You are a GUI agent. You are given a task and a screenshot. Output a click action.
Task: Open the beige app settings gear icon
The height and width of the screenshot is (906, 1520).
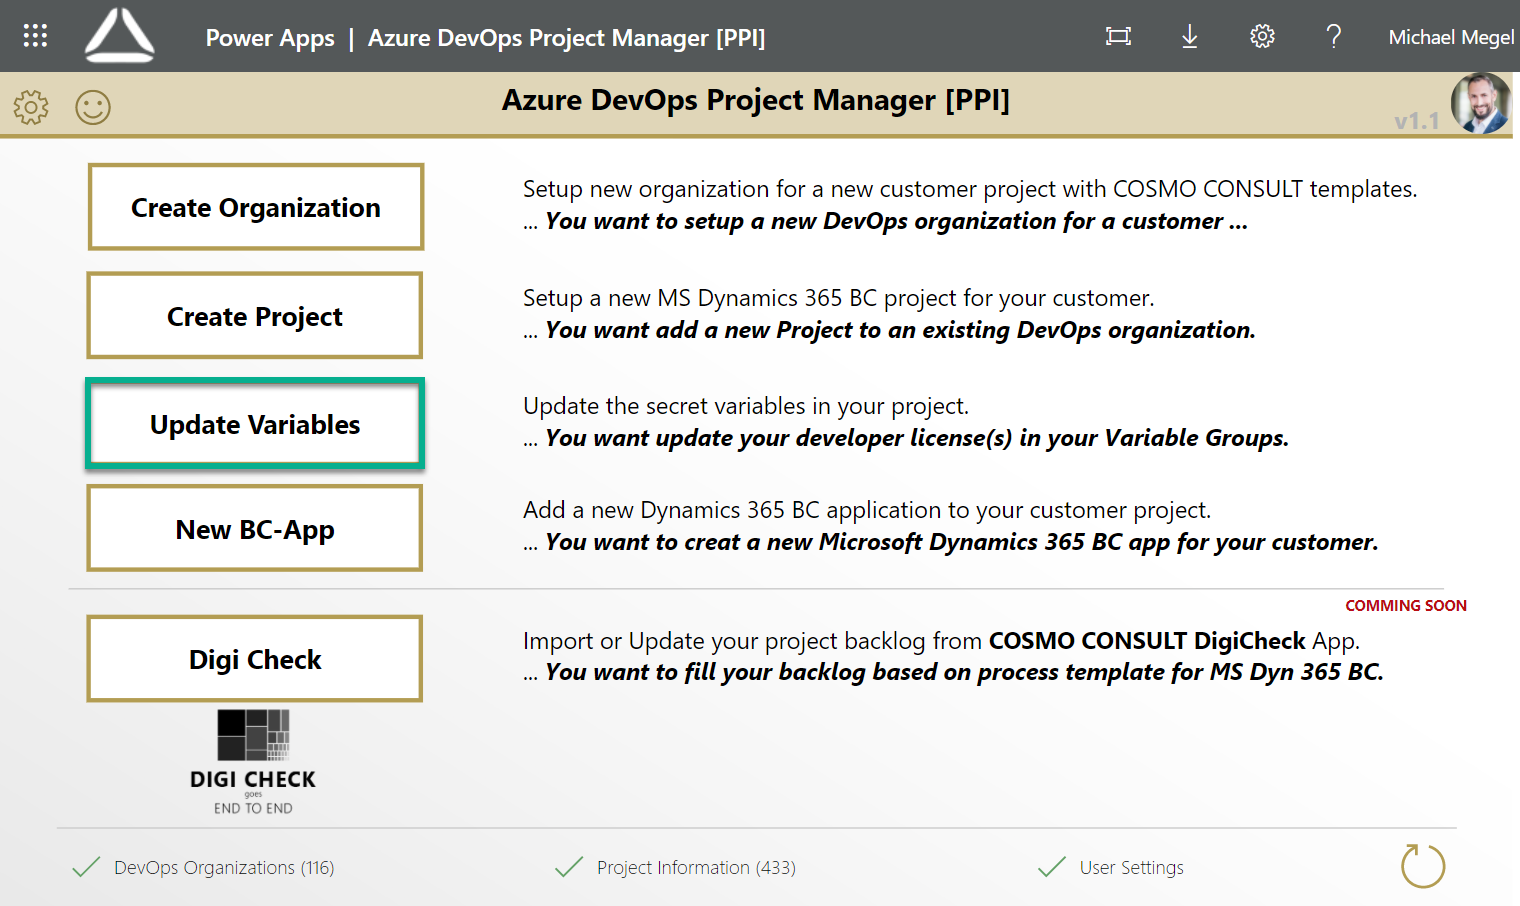tap(31, 107)
